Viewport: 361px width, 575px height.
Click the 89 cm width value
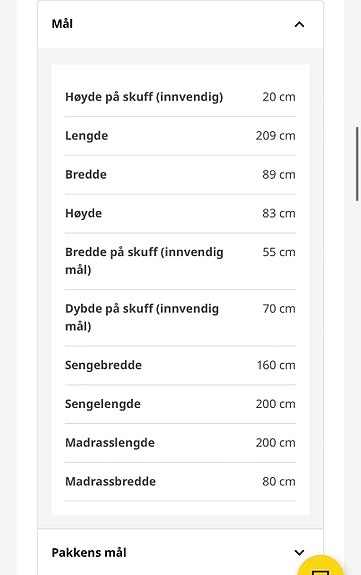pos(279,175)
